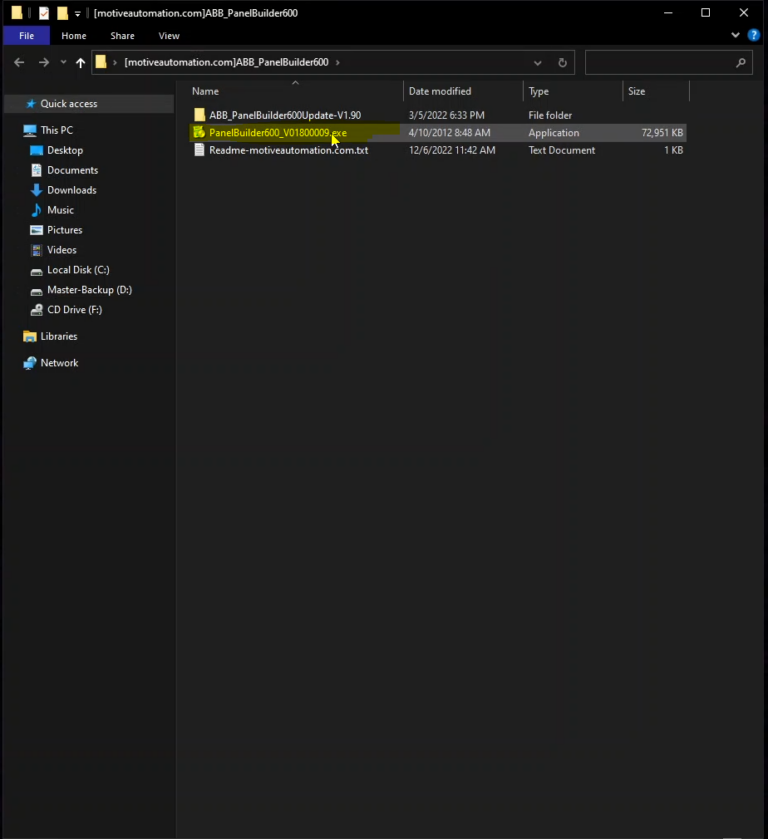Select the Readme-motiveautomation.com.txt file
Image resolution: width=768 pixels, height=839 pixels.
pyautogui.click(x=288, y=150)
